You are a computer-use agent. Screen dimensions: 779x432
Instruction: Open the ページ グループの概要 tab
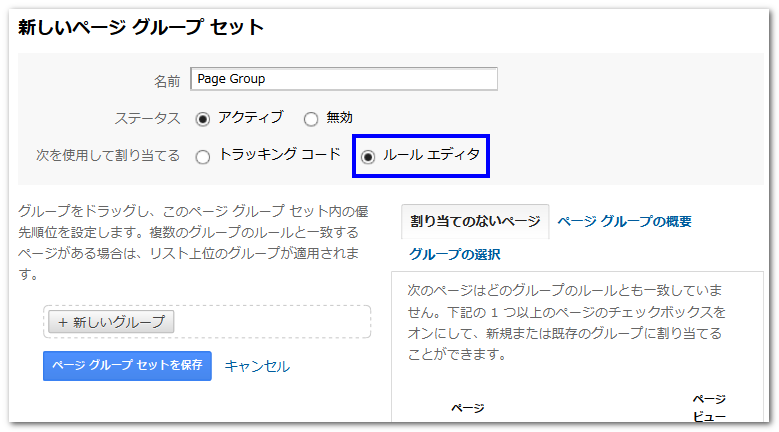[x=624, y=222]
